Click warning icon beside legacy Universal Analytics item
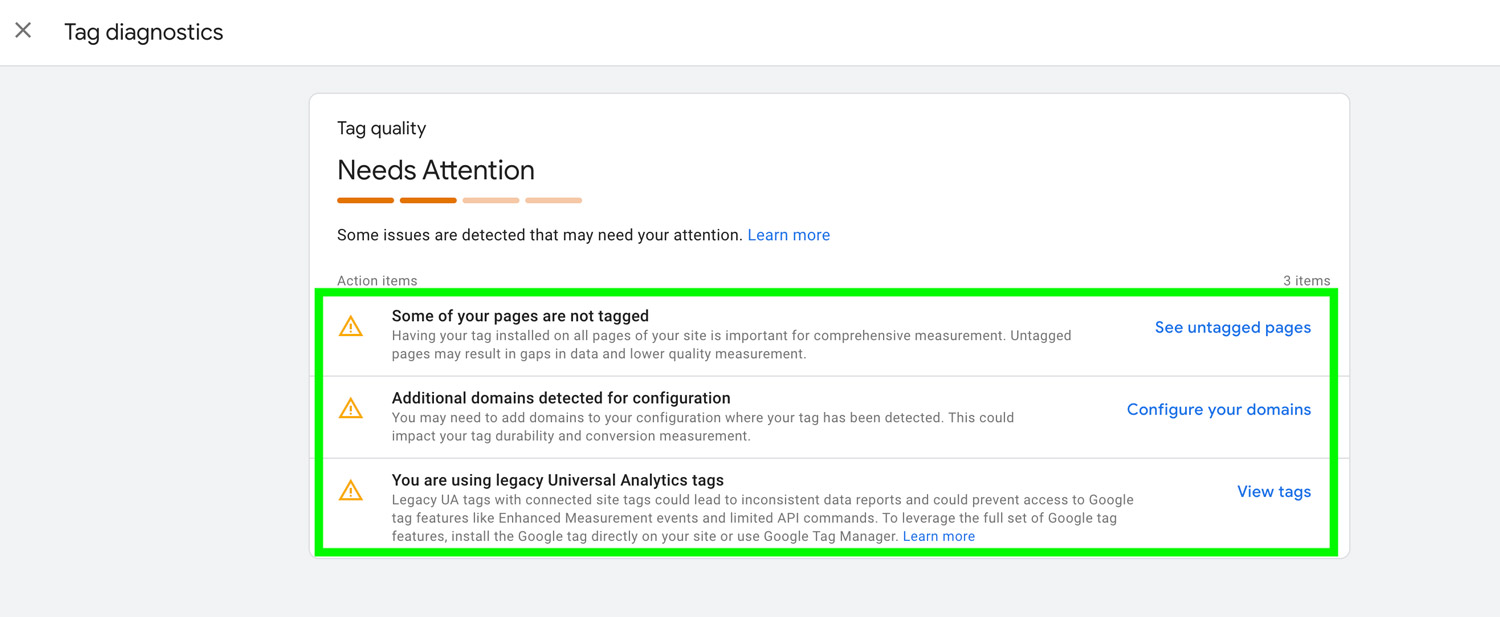 click(351, 490)
